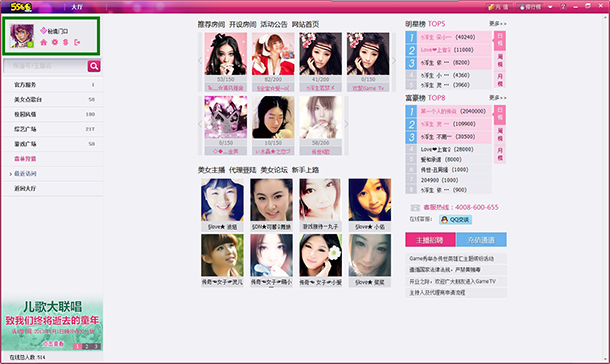The image size is (610, 364).
Task: Click right arrow of first recommended-room row
Action: point(394,60)
